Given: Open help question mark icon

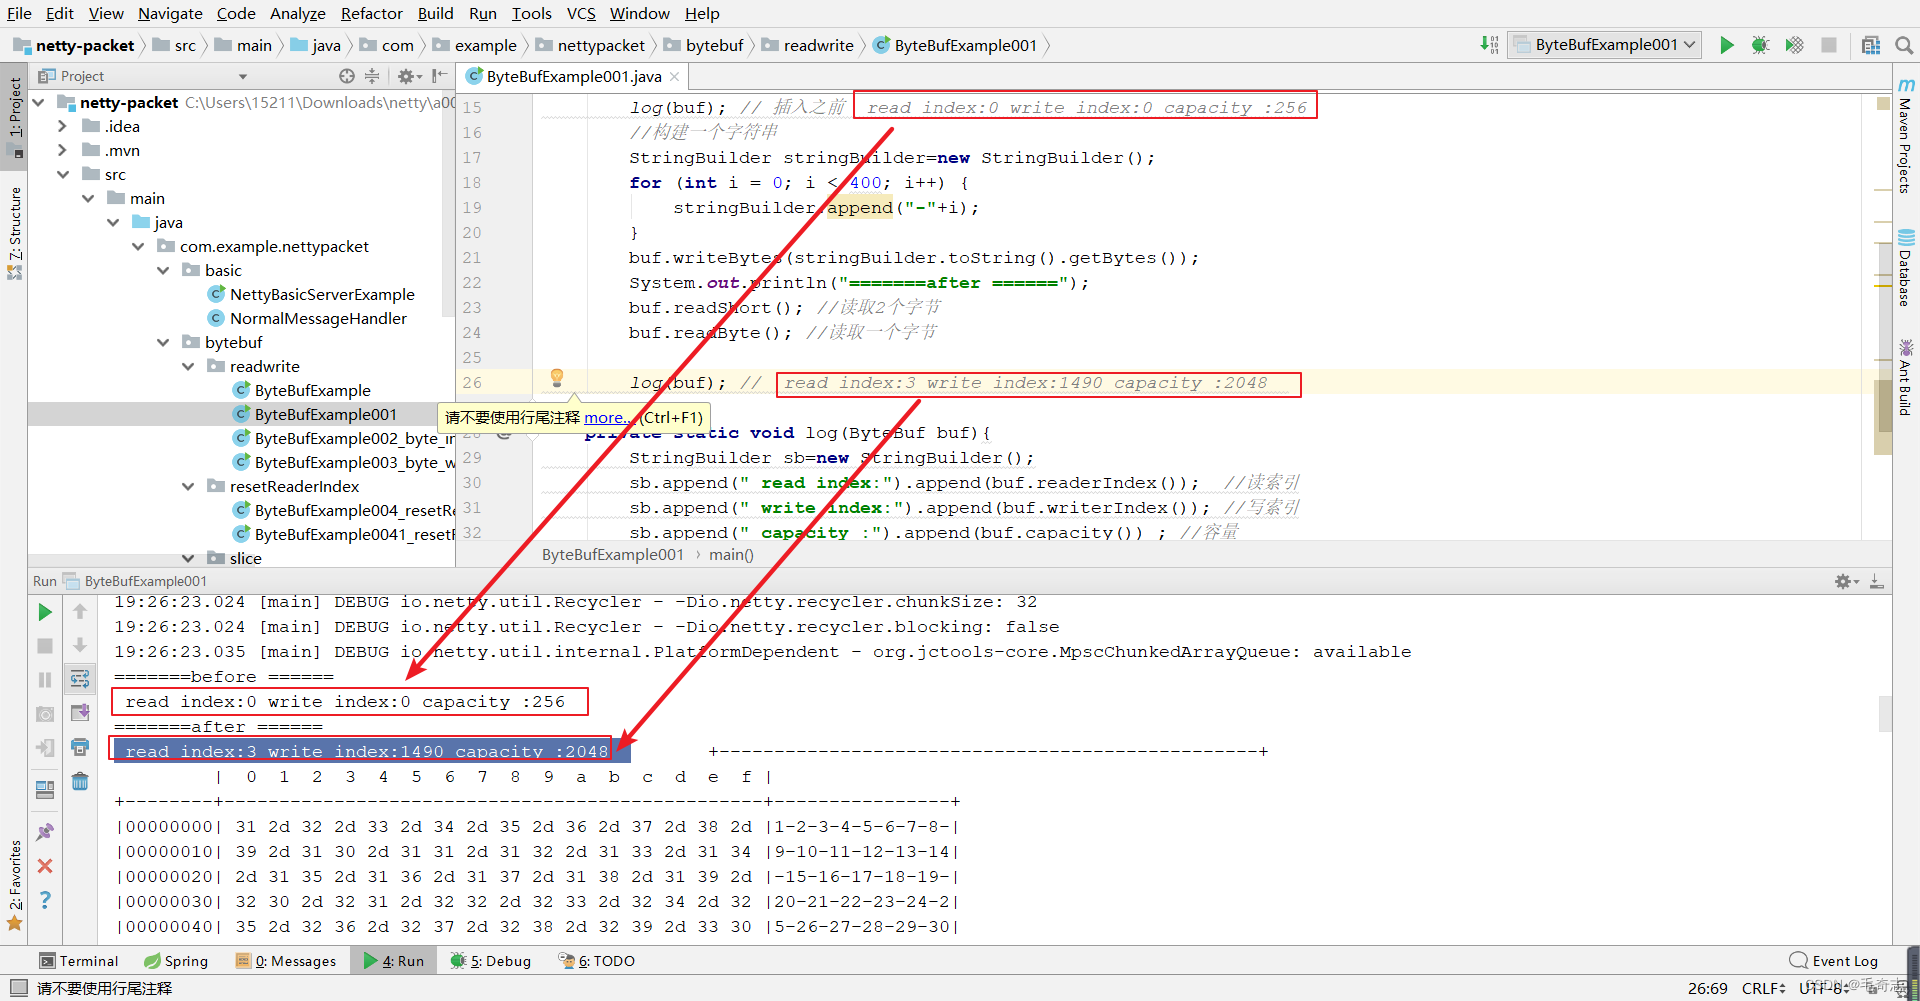Looking at the screenshot, I should coord(45,900).
